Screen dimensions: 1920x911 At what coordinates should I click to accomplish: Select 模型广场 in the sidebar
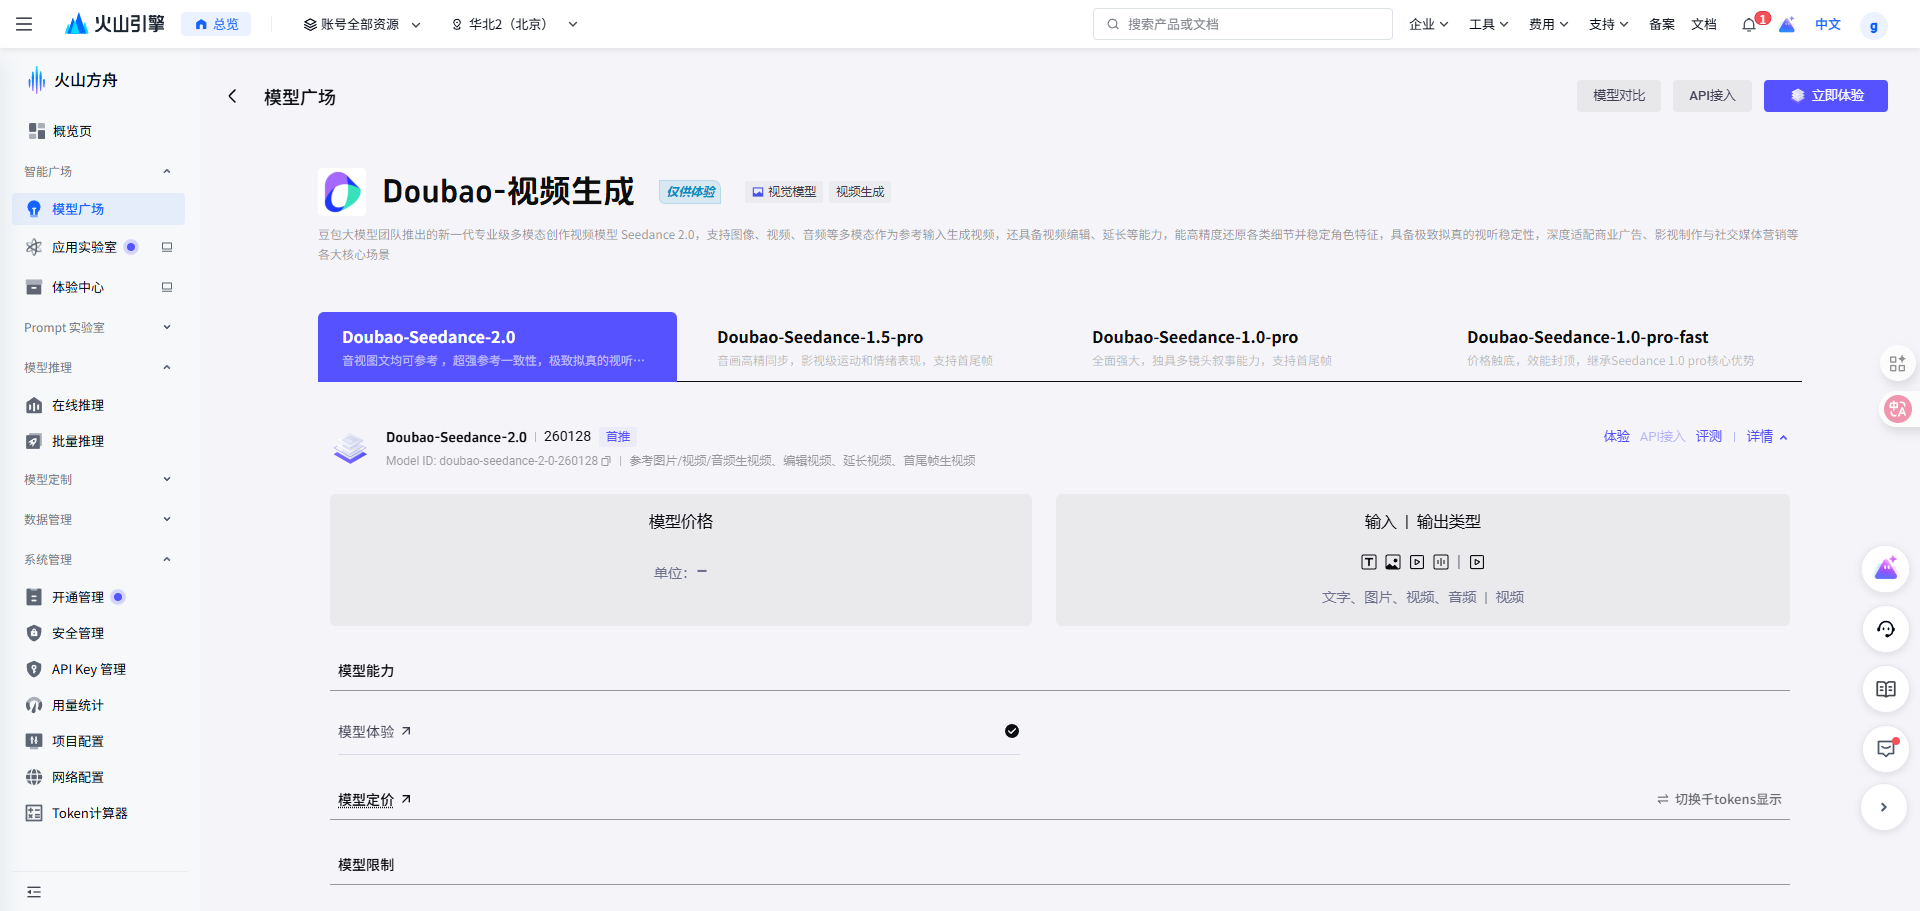(x=98, y=209)
